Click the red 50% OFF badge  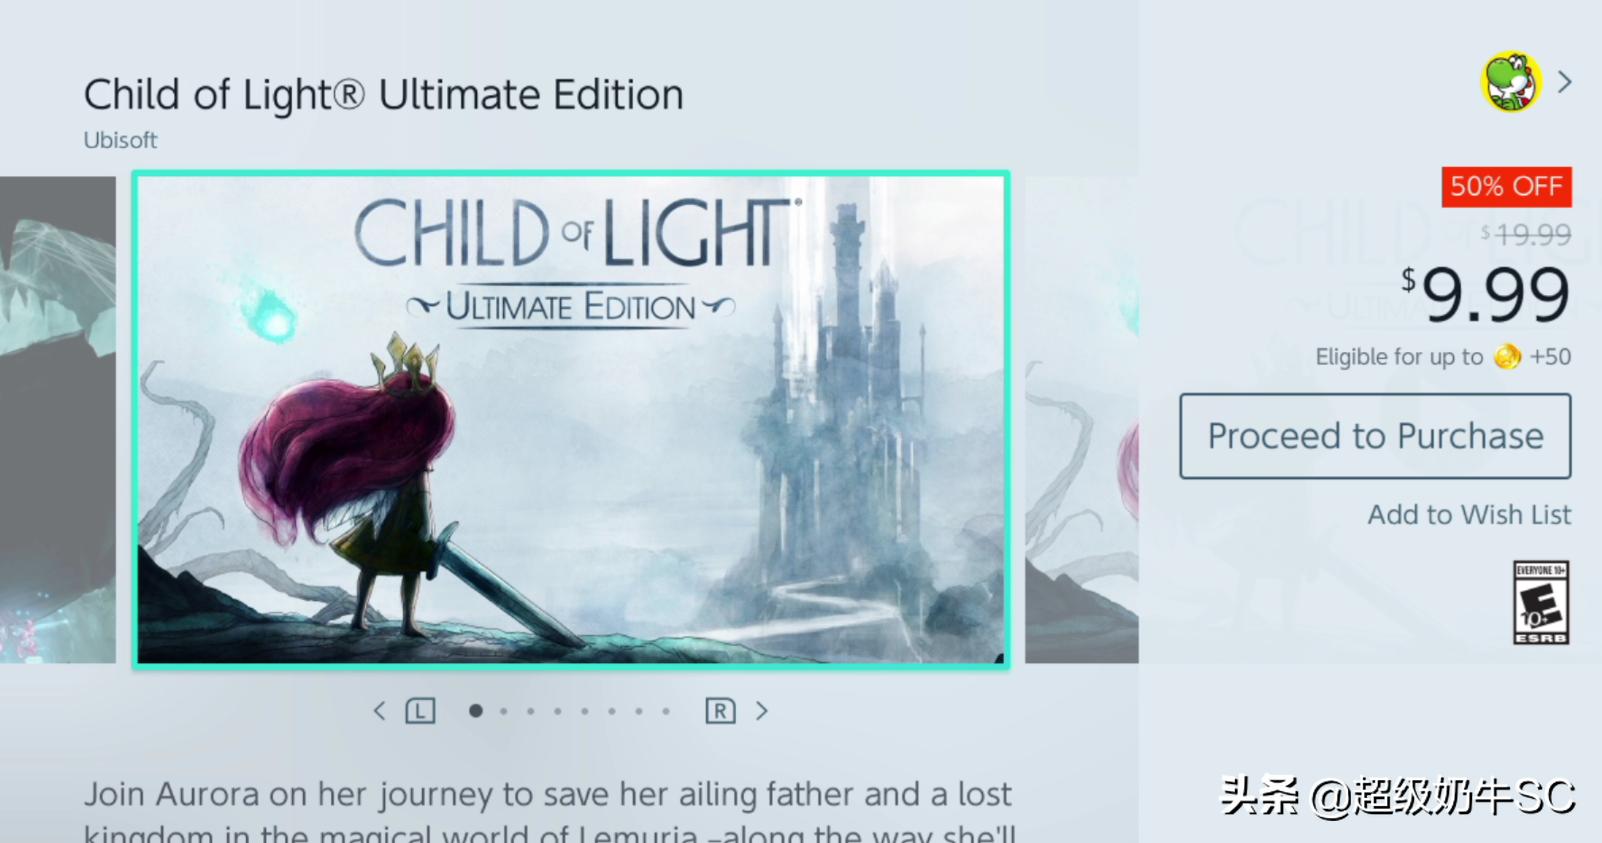1506,187
